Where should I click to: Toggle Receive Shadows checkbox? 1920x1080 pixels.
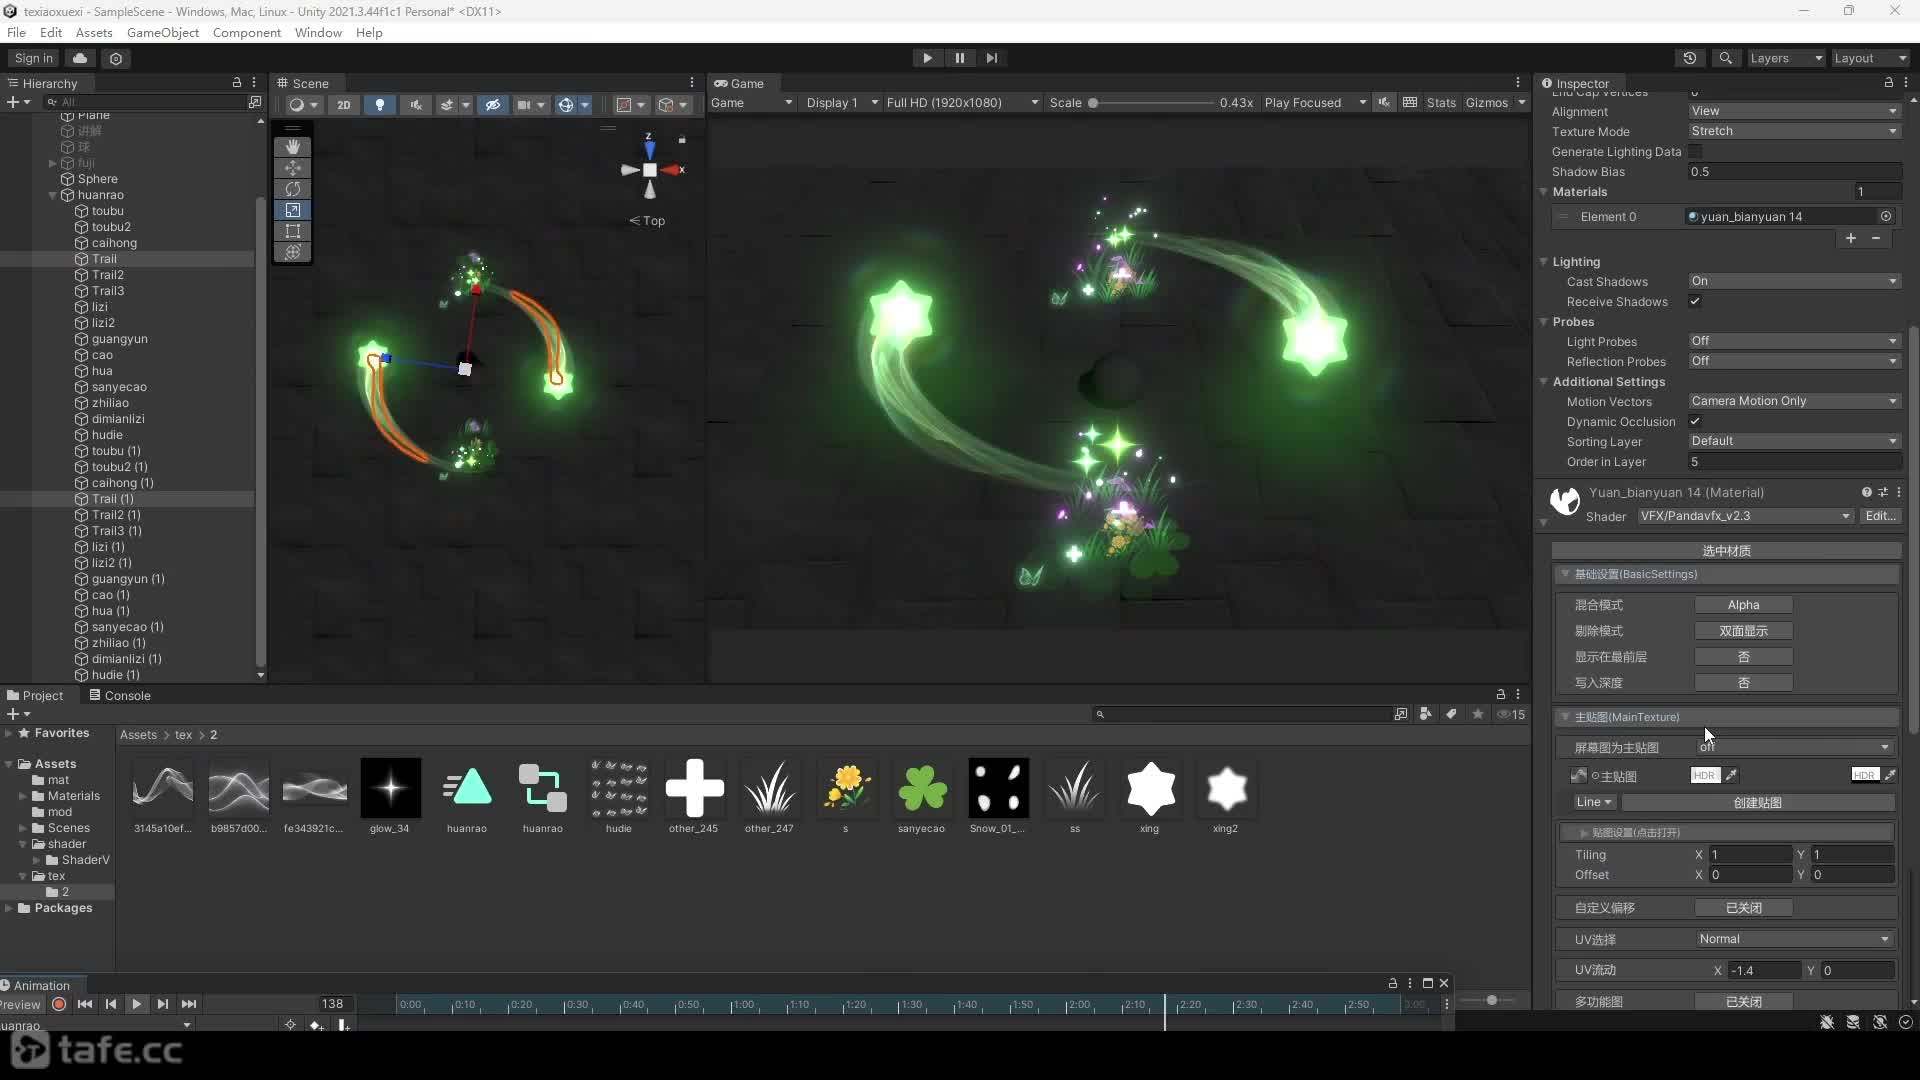1695,301
